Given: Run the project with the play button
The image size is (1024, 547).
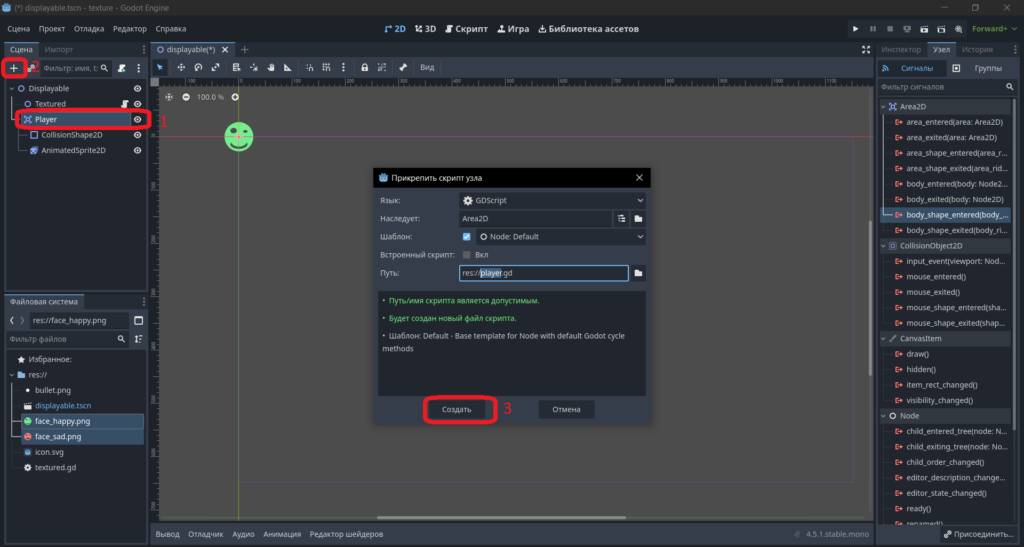Looking at the screenshot, I should 856,29.
